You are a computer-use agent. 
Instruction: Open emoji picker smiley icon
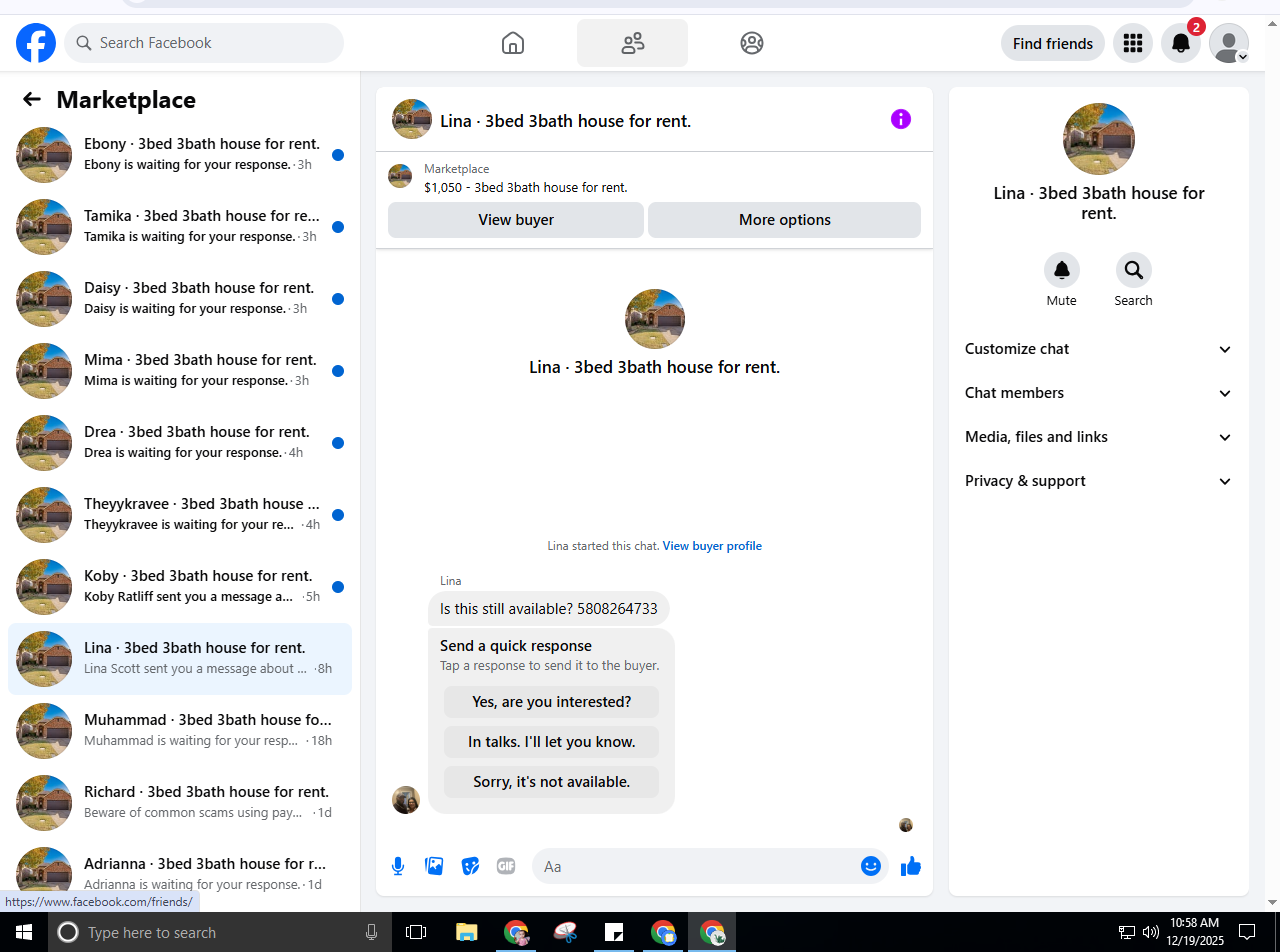[871, 866]
